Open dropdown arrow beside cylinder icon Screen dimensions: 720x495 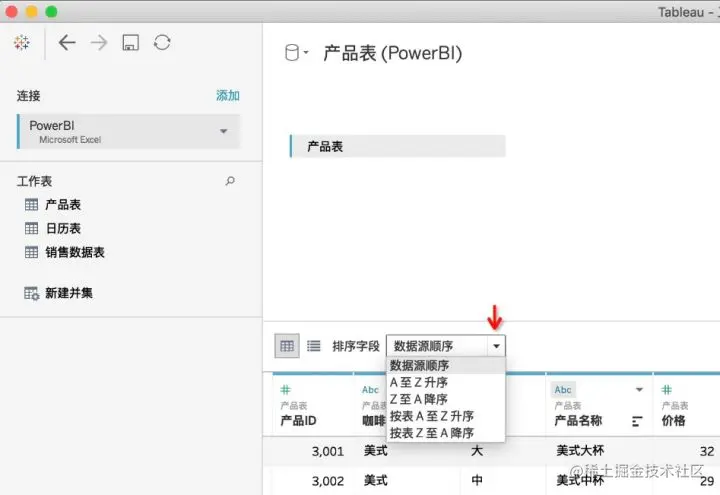click(x=306, y=52)
